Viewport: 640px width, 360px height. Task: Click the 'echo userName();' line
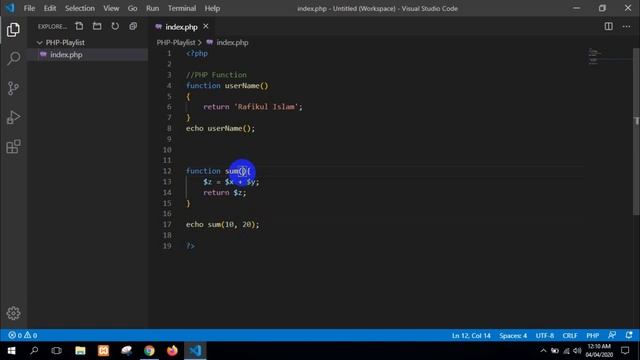pos(220,129)
